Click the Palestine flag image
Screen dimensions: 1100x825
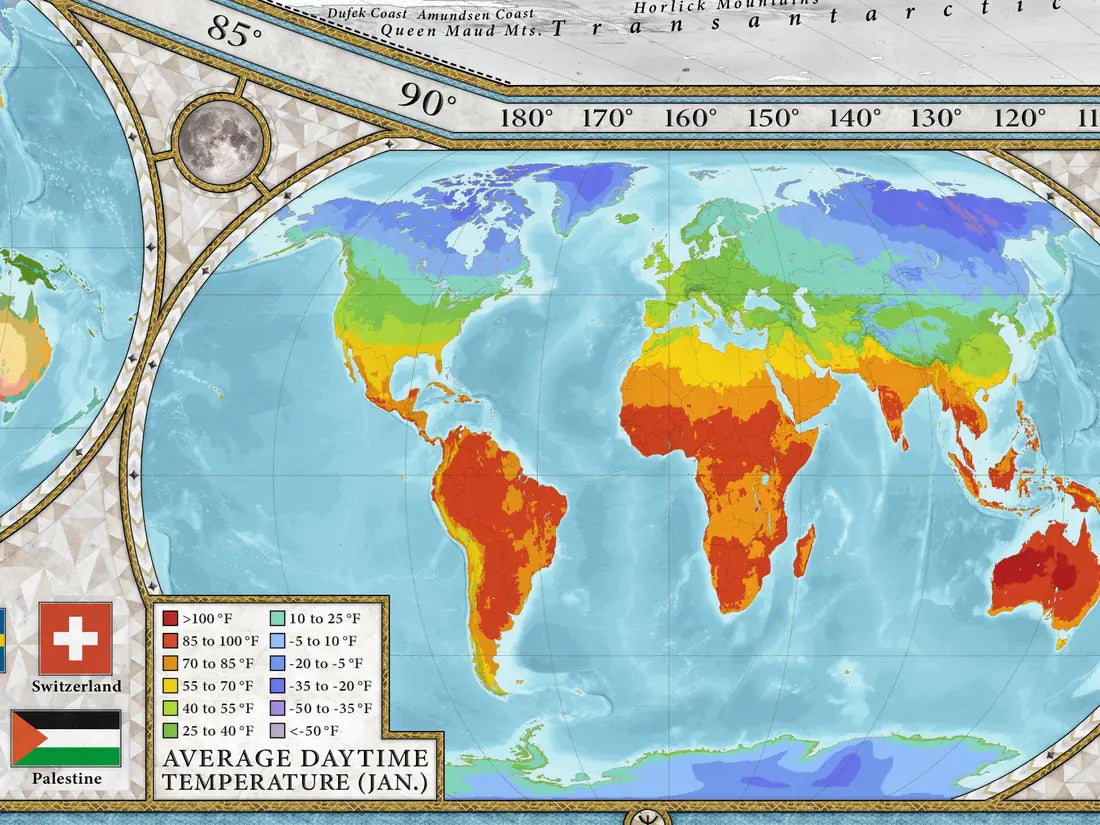coord(66,738)
